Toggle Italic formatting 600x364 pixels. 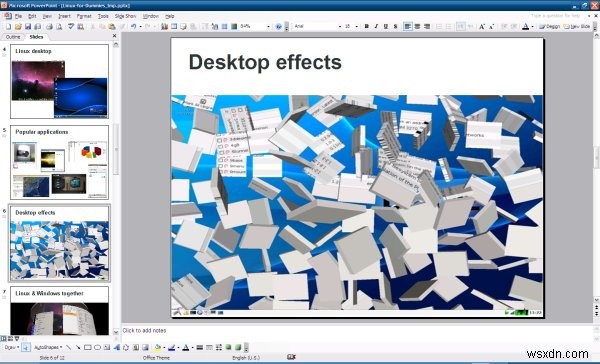pyautogui.click(x=376, y=26)
